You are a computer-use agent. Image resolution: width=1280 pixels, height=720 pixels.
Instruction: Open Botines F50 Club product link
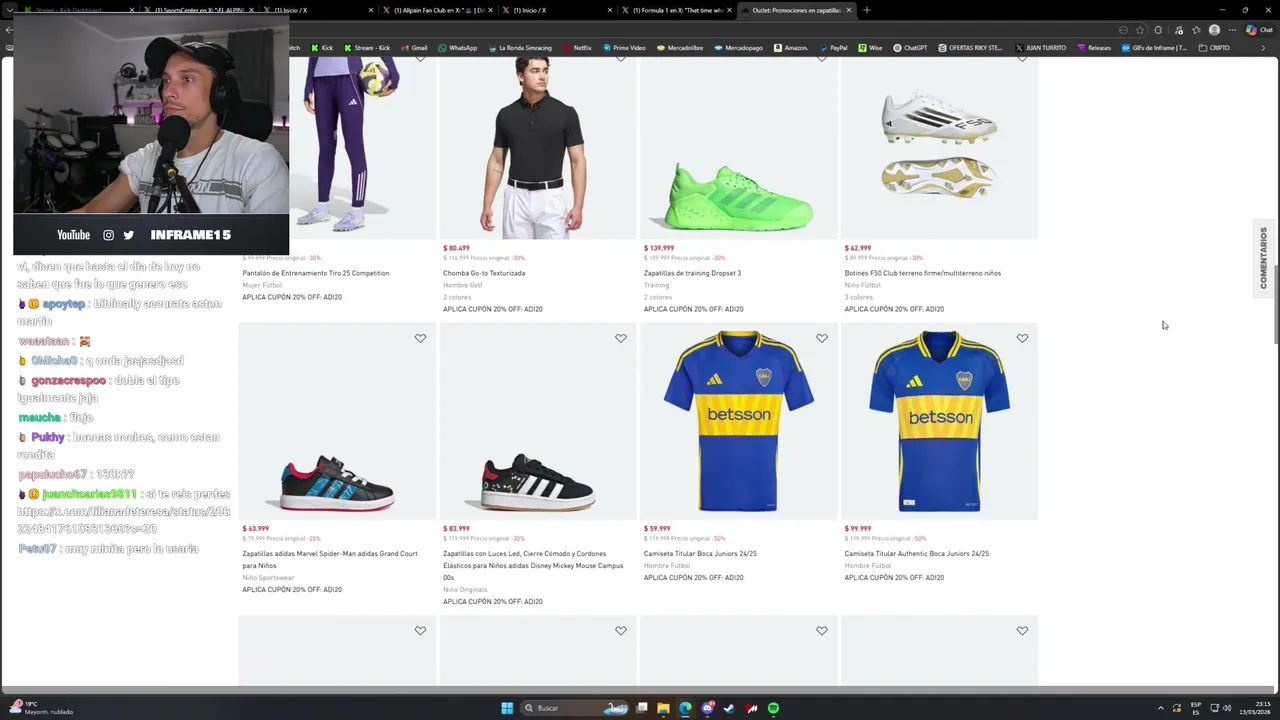(x=922, y=273)
